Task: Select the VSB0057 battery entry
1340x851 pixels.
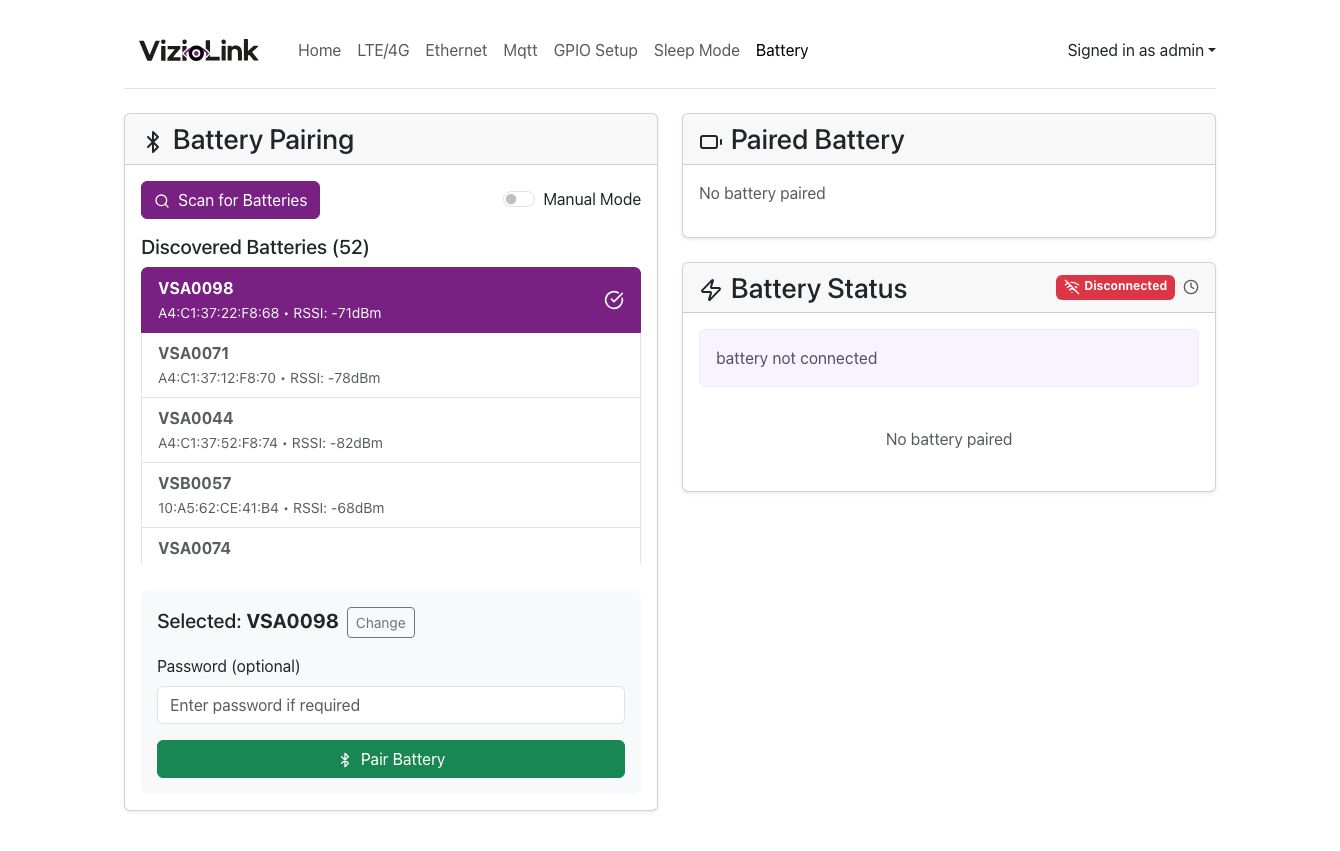Action: tap(391, 495)
